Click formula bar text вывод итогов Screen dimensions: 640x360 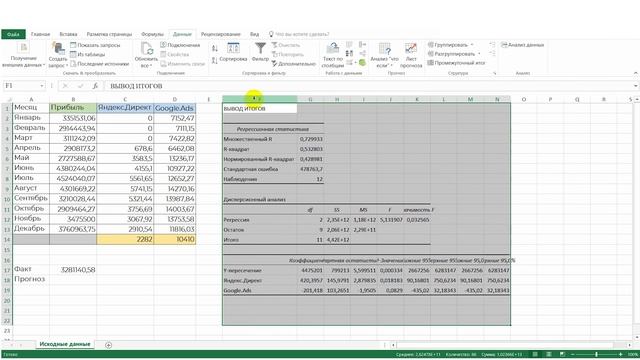pos(136,86)
